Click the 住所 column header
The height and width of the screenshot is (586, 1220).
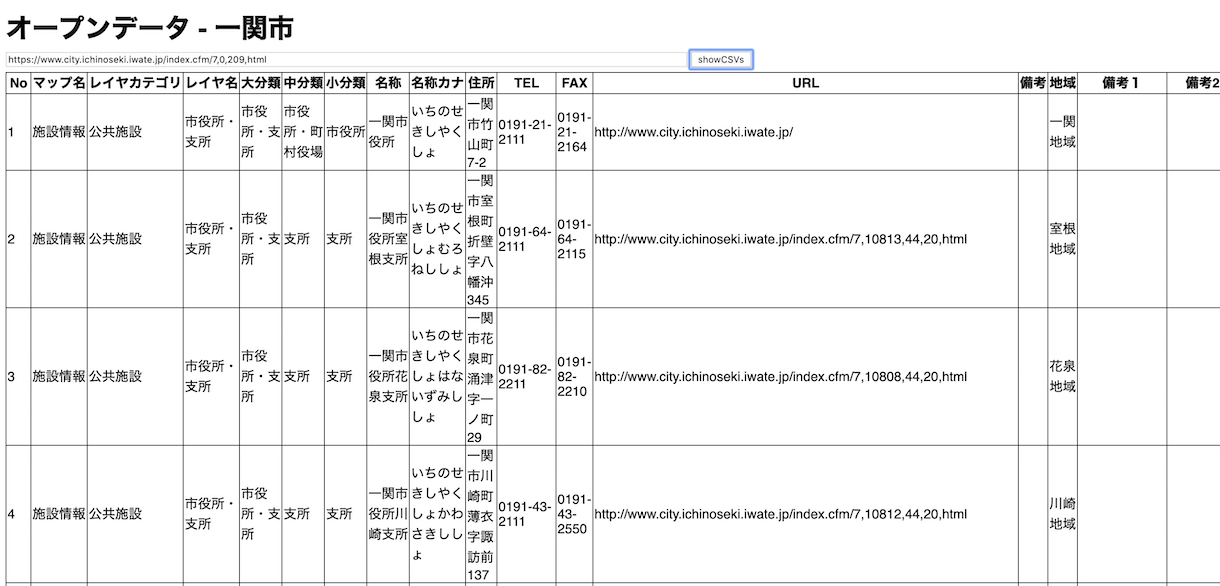tap(481, 83)
